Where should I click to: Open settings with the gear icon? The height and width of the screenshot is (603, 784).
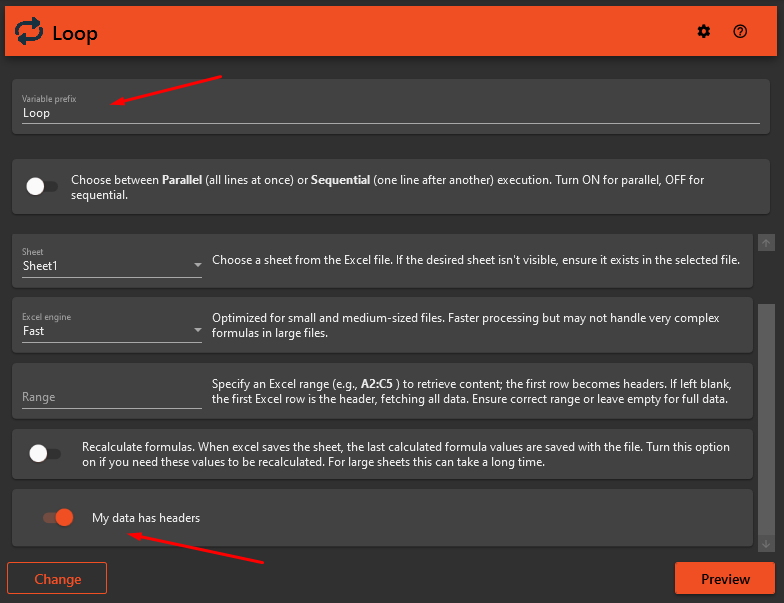pos(704,32)
